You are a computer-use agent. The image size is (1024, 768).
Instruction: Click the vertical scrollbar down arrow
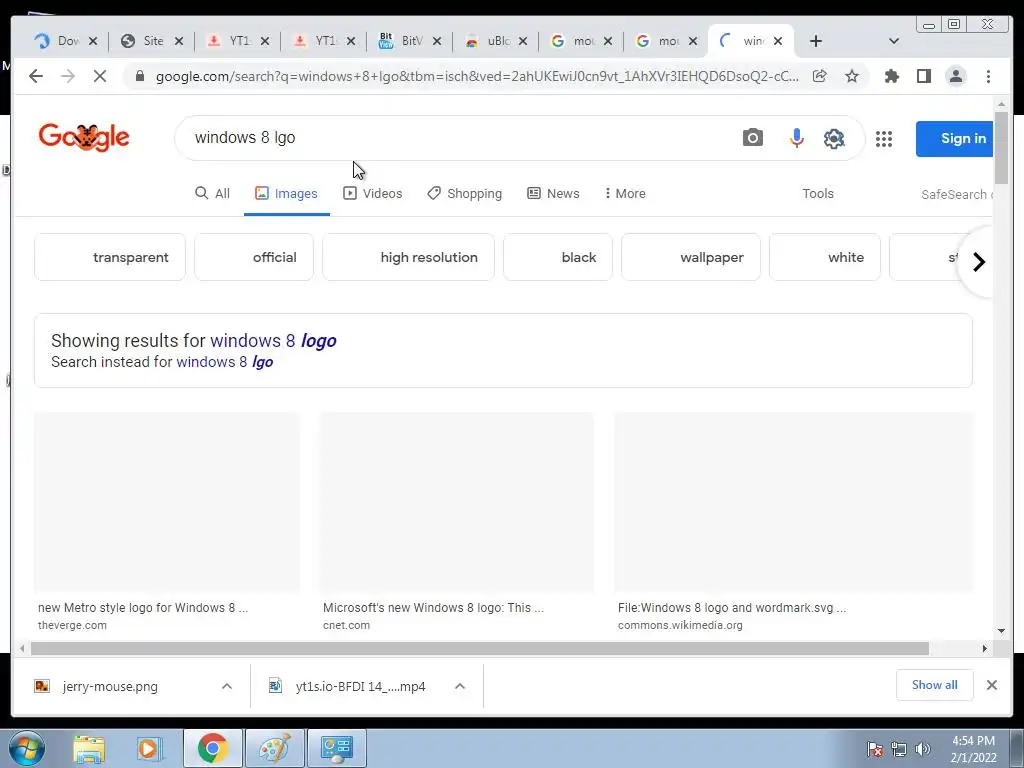[1001, 632]
